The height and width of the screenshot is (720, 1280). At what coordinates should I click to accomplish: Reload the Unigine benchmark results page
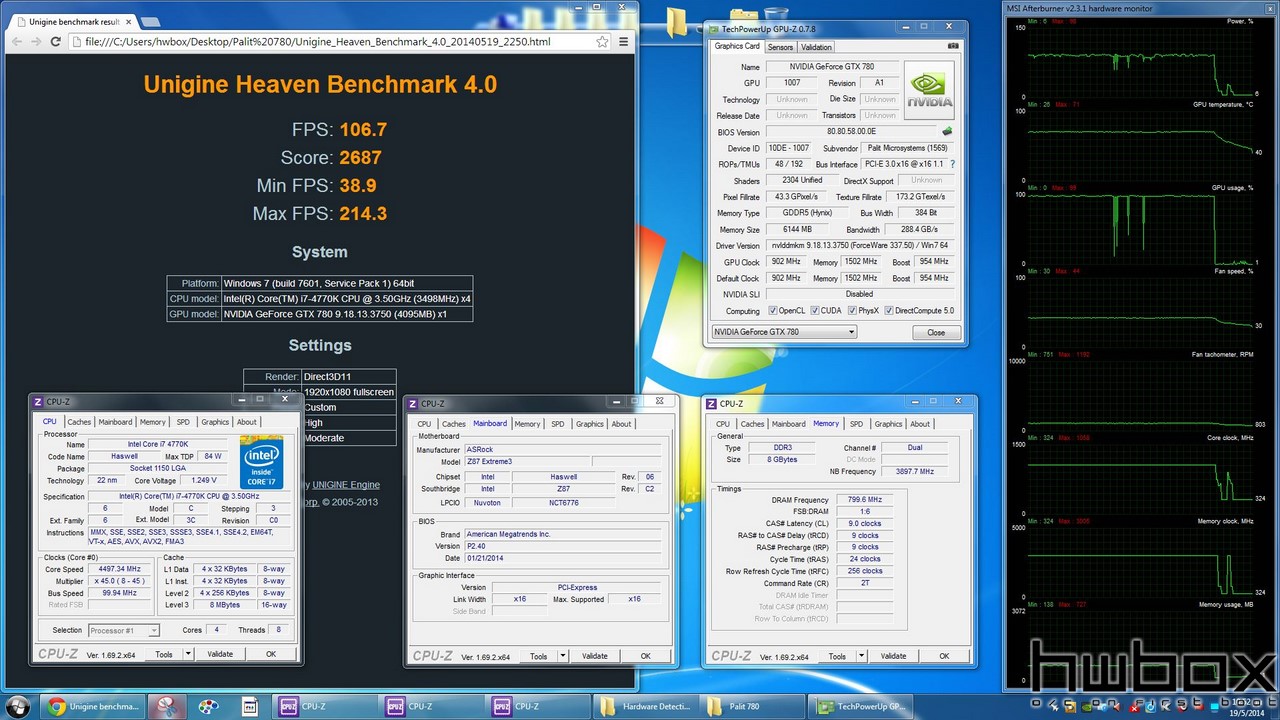point(56,42)
